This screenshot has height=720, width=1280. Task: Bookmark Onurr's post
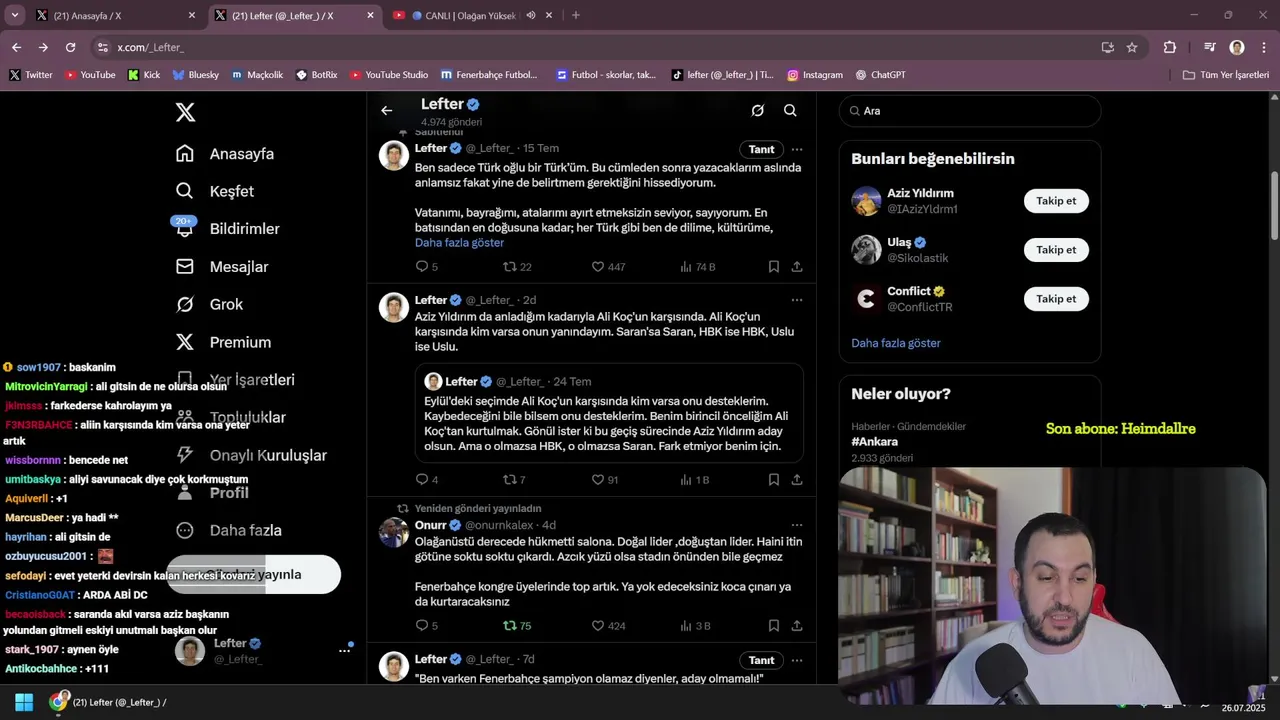tap(774, 626)
